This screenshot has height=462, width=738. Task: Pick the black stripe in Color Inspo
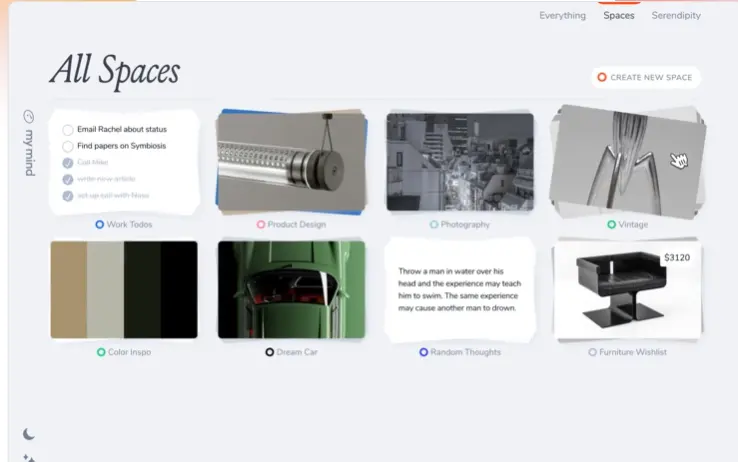click(179, 289)
